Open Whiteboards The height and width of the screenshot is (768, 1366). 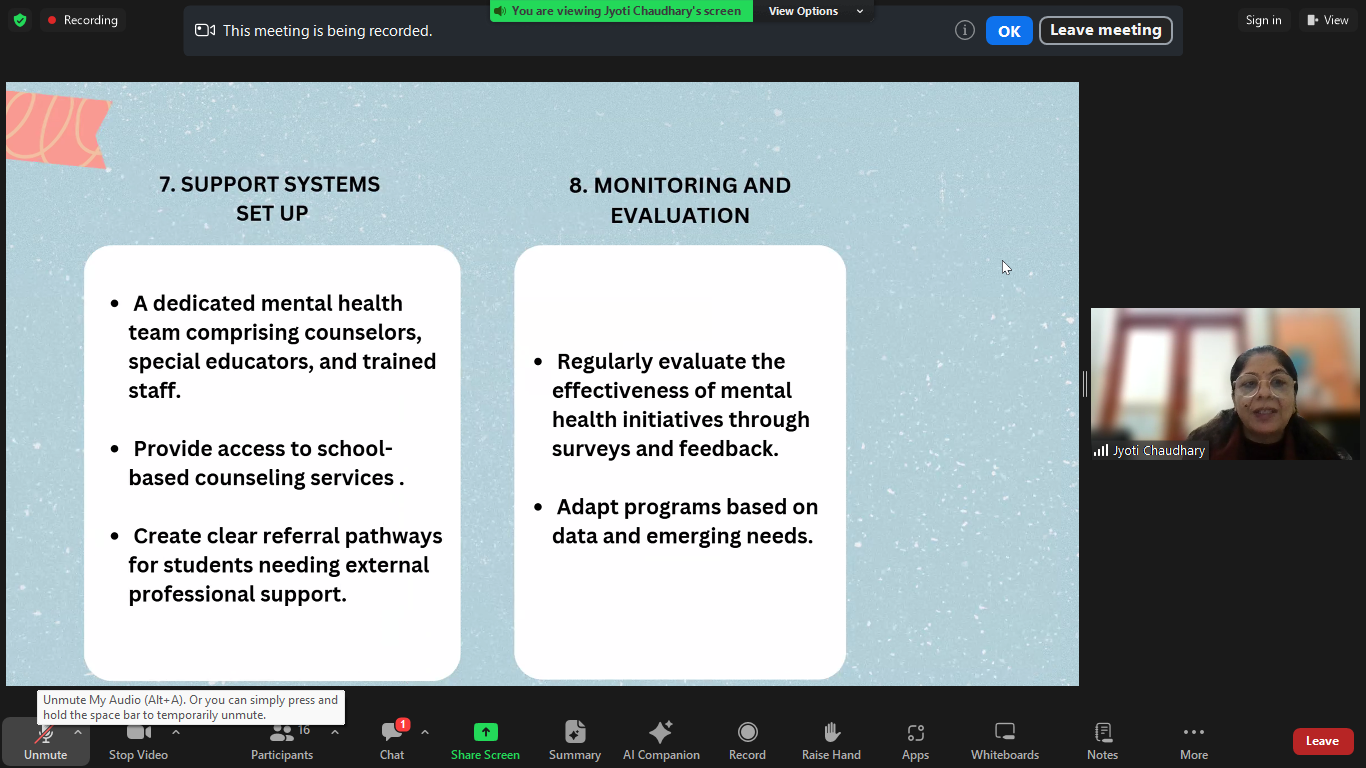click(x=1005, y=742)
